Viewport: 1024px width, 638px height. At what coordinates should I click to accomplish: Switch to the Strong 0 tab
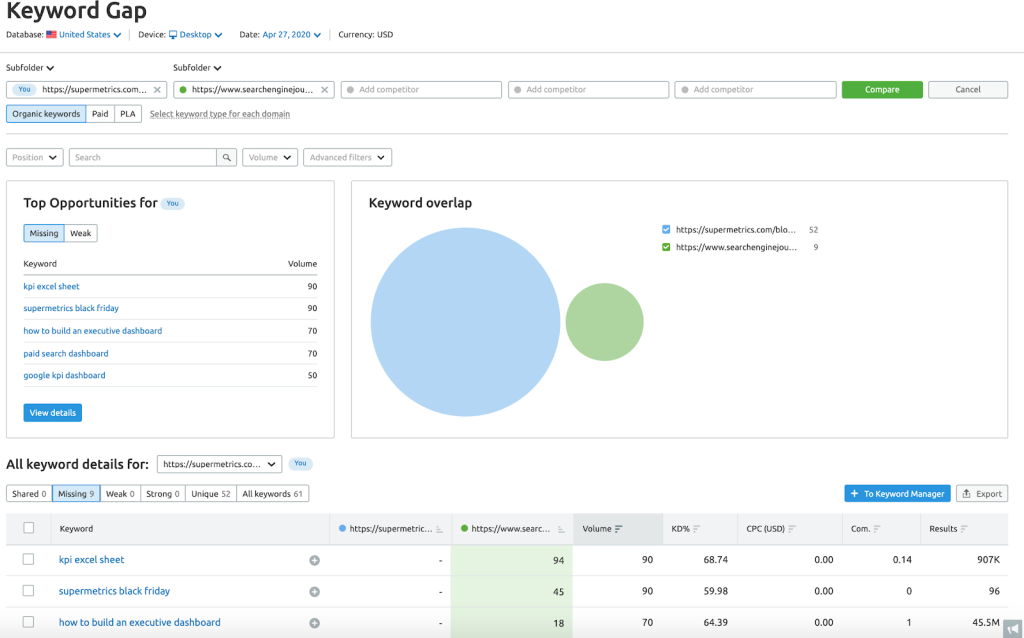tap(163, 494)
